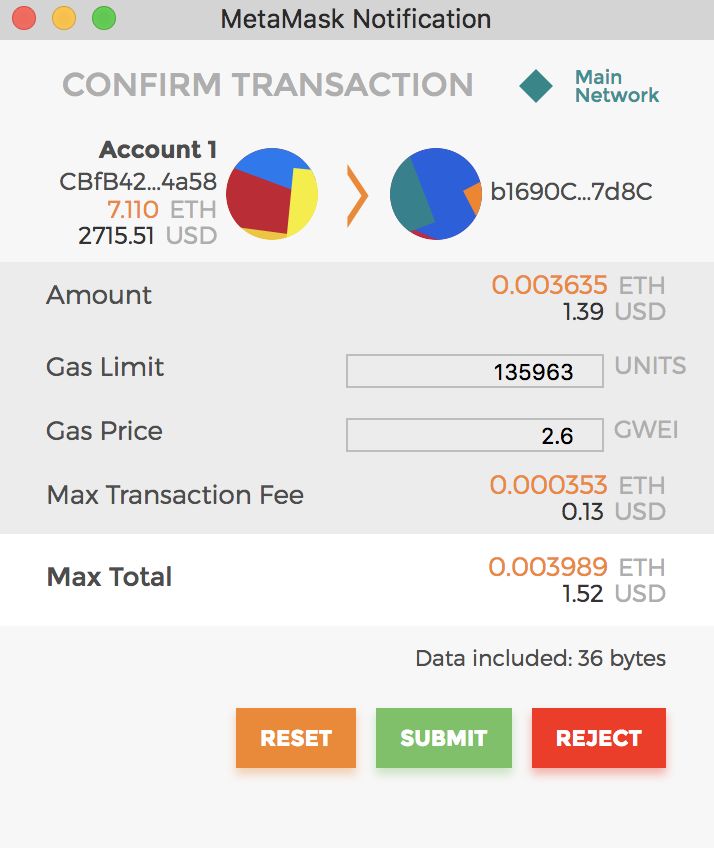Screen dimensions: 714x848
Task: Click the Data included 36 bytes text
Action: point(540,659)
